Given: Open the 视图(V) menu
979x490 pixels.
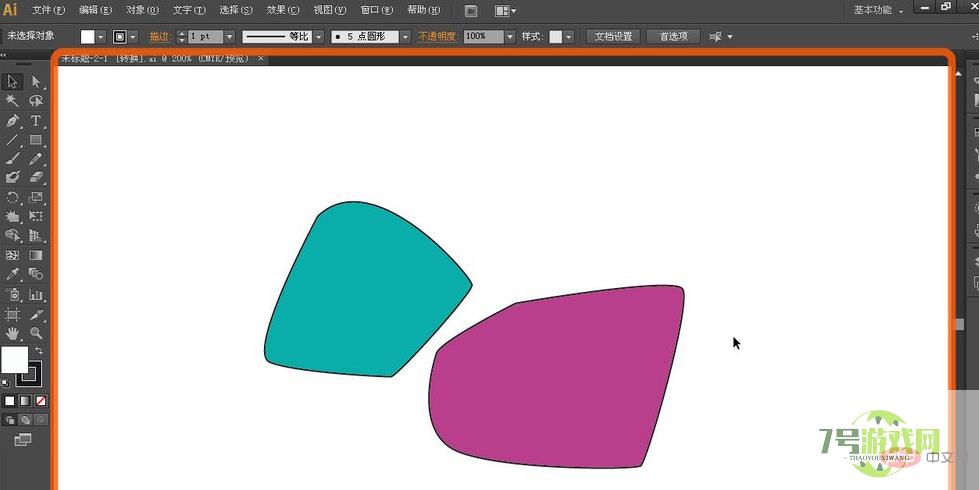Looking at the screenshot, I should (329, 10).
